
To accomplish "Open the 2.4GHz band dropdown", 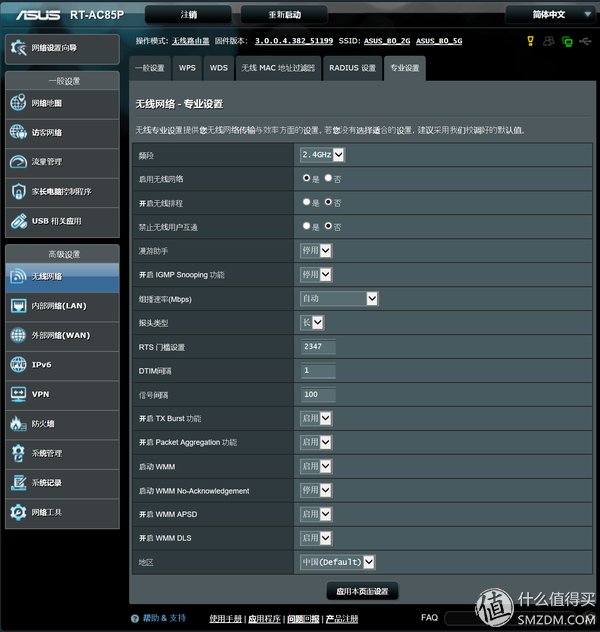I will click(323, 154).
